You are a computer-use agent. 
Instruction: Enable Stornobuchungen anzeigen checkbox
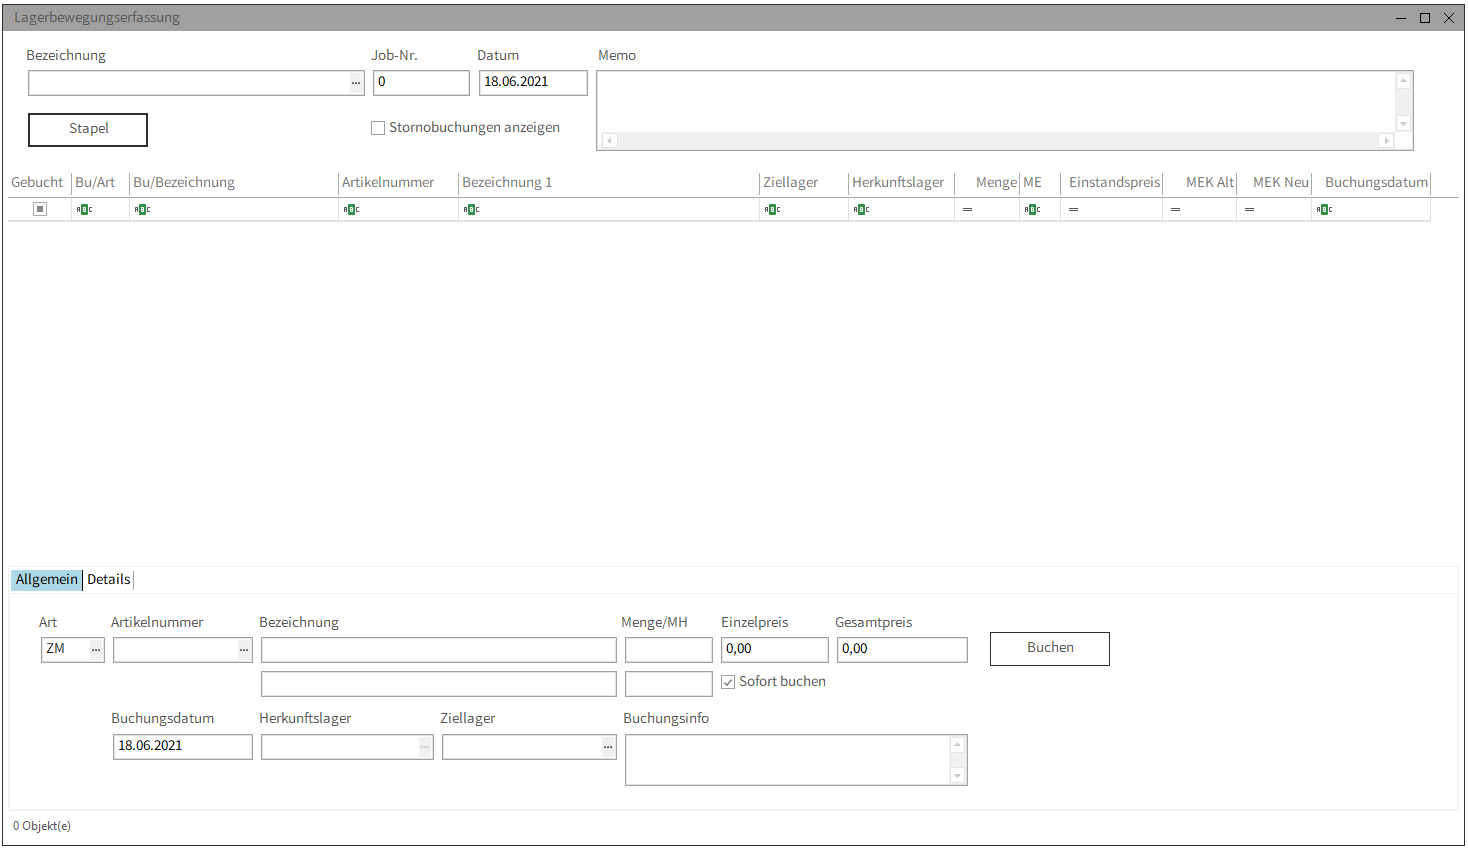[378, 128]
